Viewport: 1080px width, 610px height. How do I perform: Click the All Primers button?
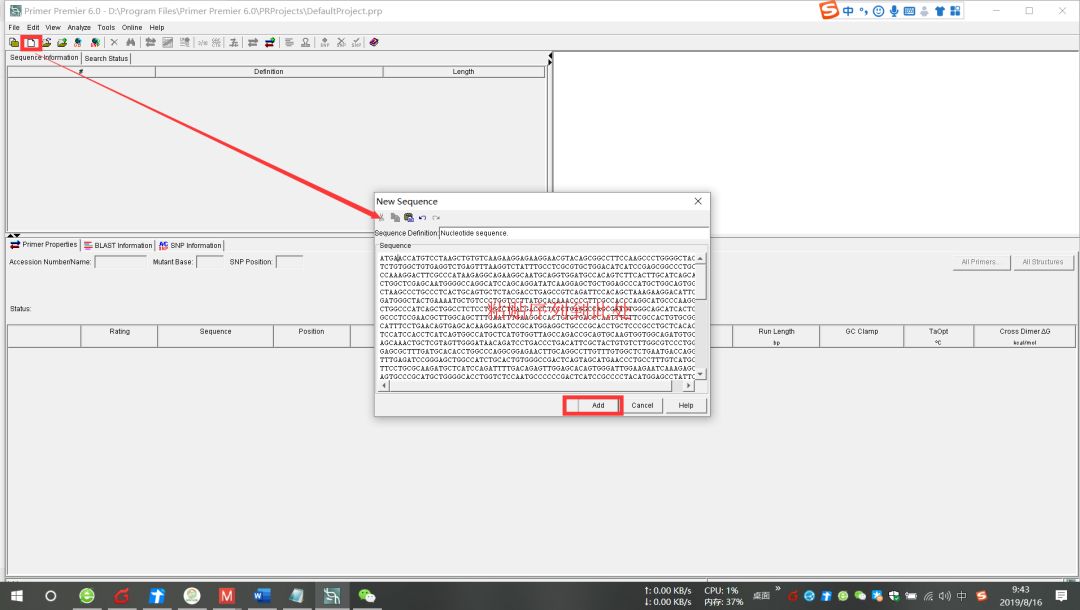(981, 262)
